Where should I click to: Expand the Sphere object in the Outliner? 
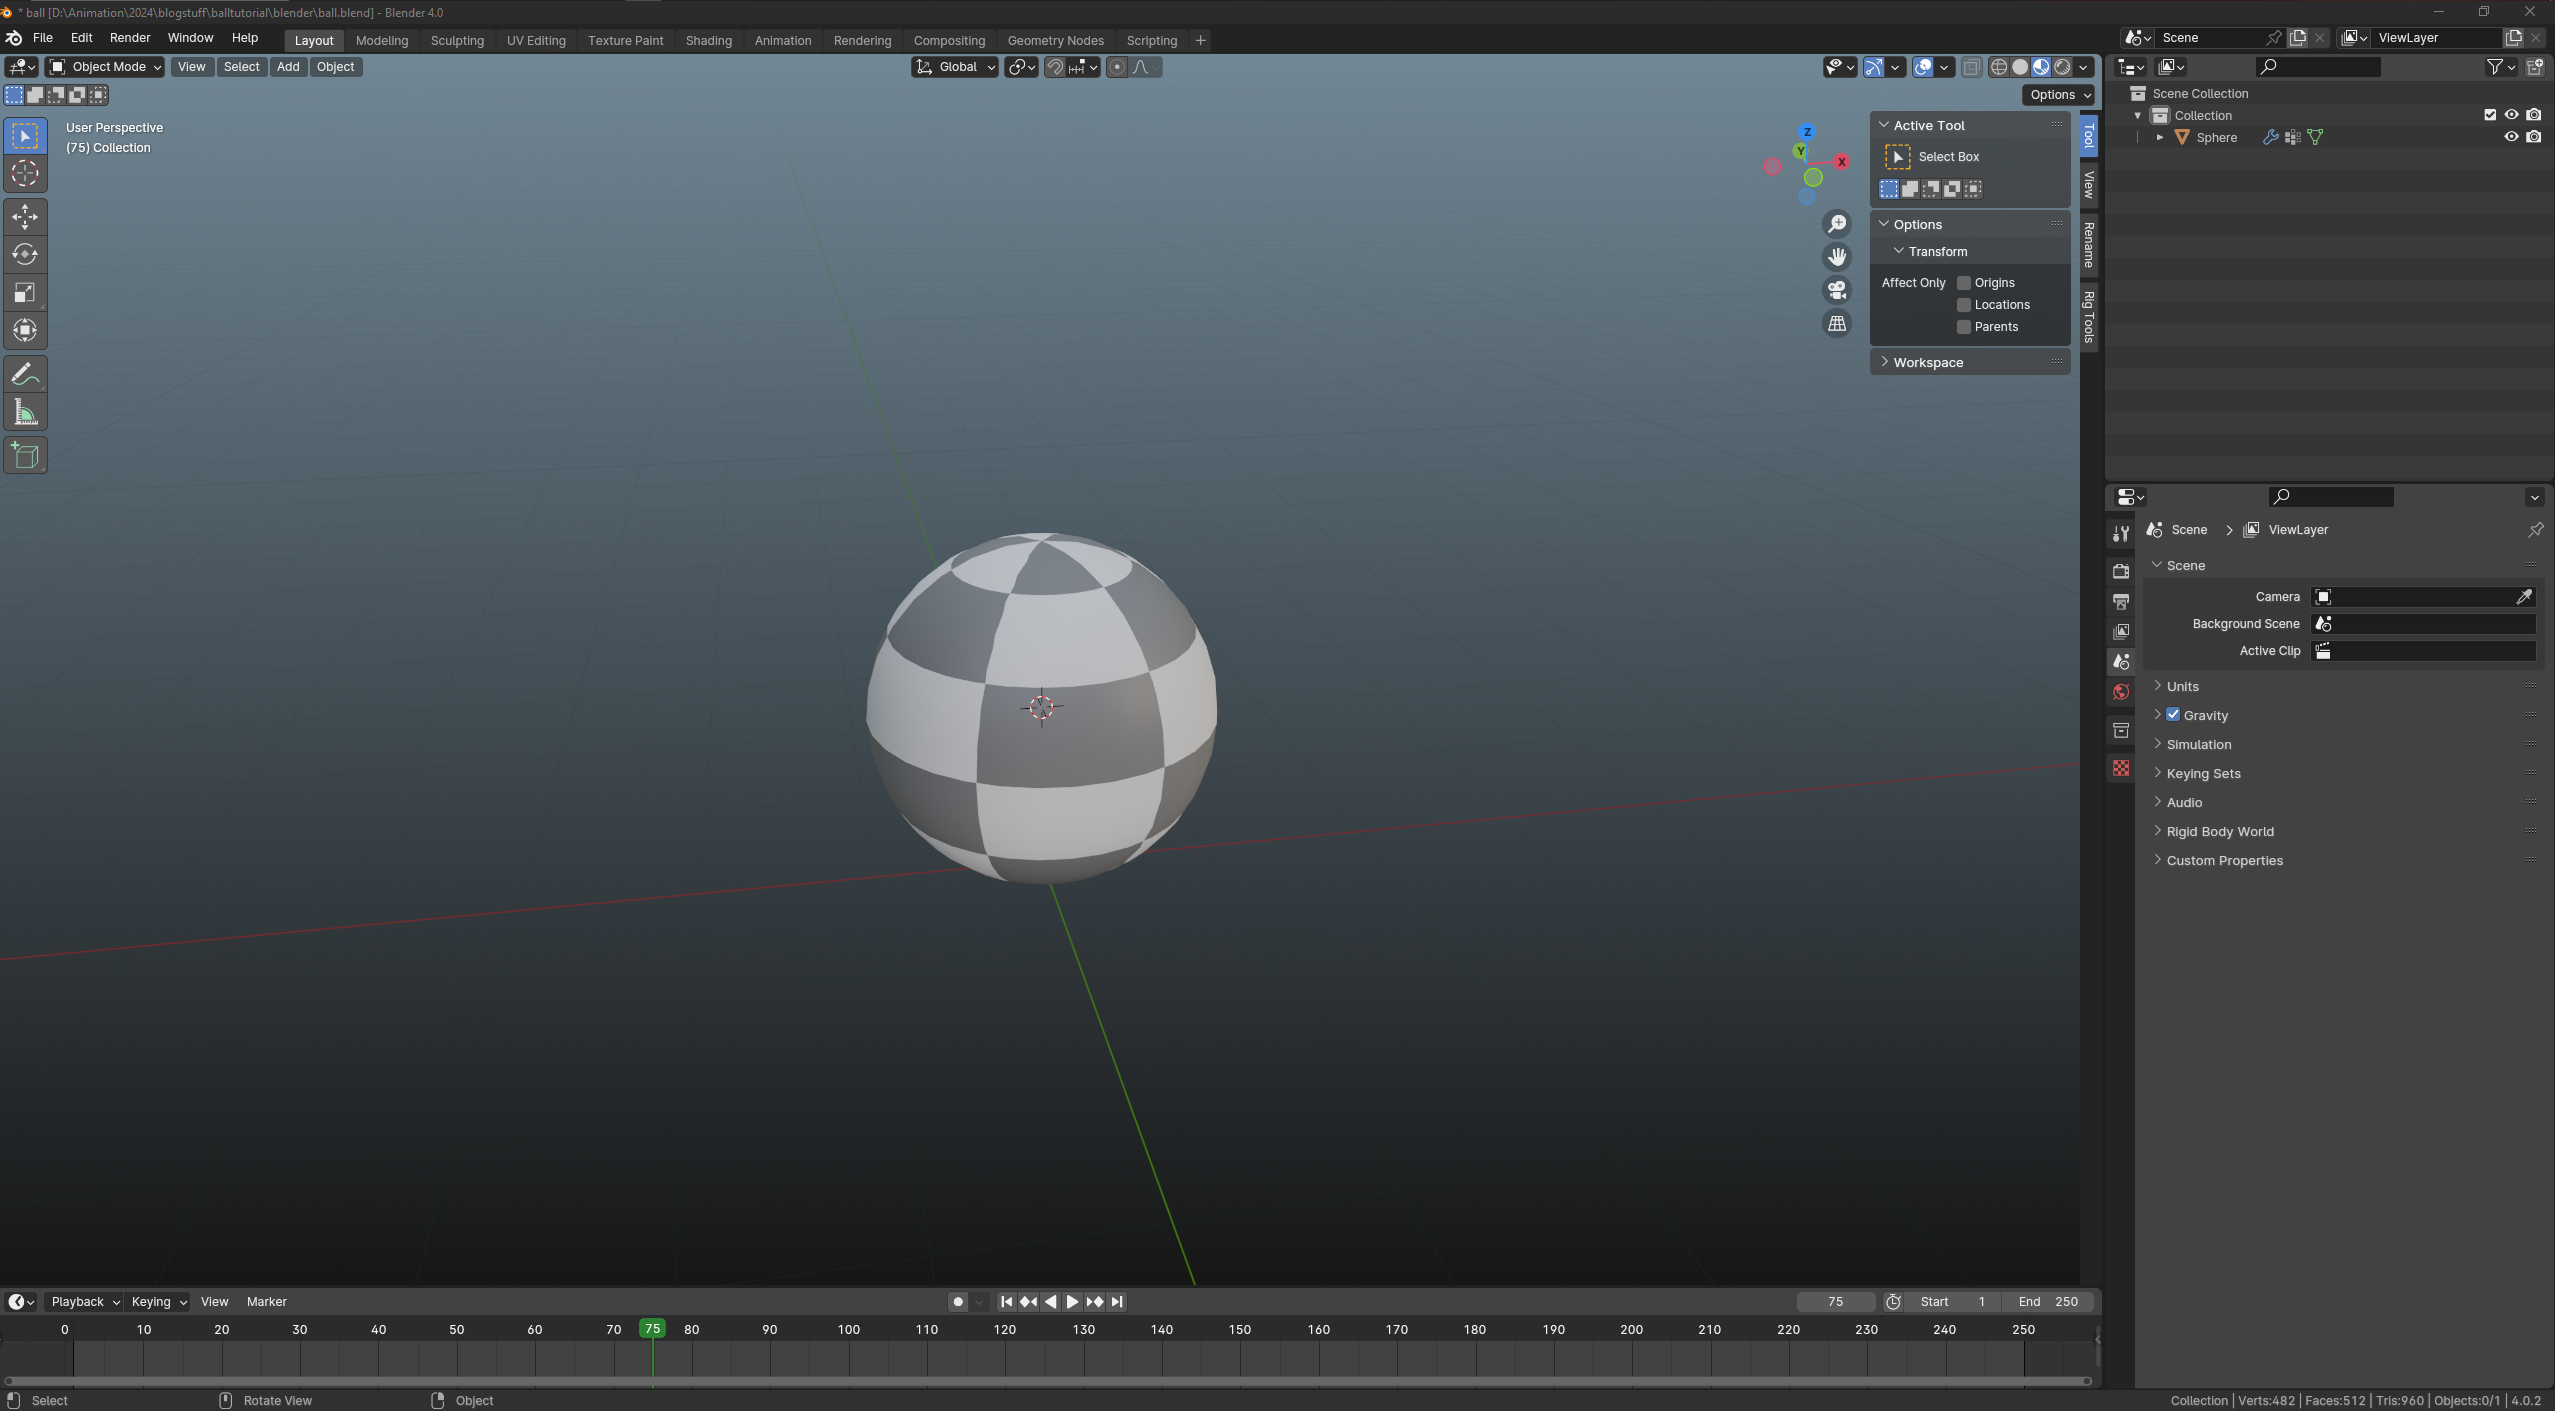[x=2159, y=137]
